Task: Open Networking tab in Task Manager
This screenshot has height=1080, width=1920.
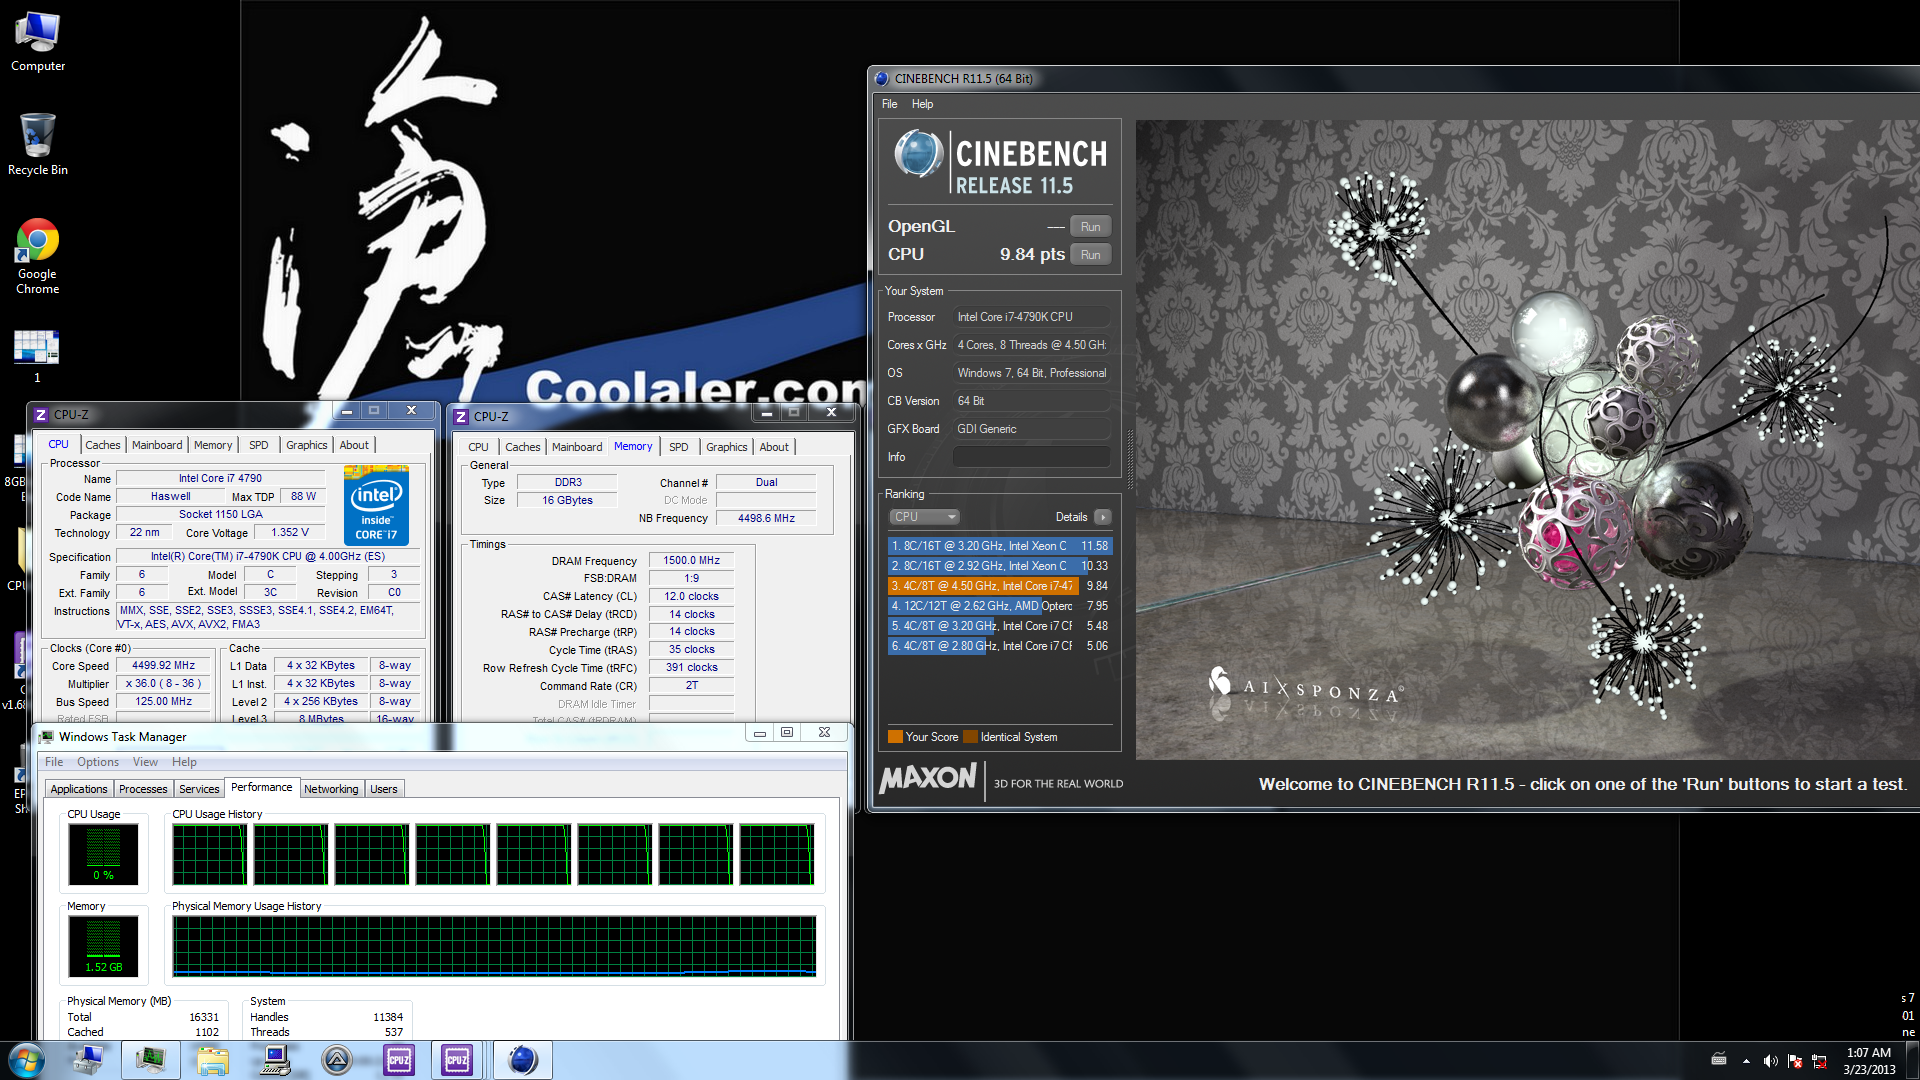Action: pos(331,789)
